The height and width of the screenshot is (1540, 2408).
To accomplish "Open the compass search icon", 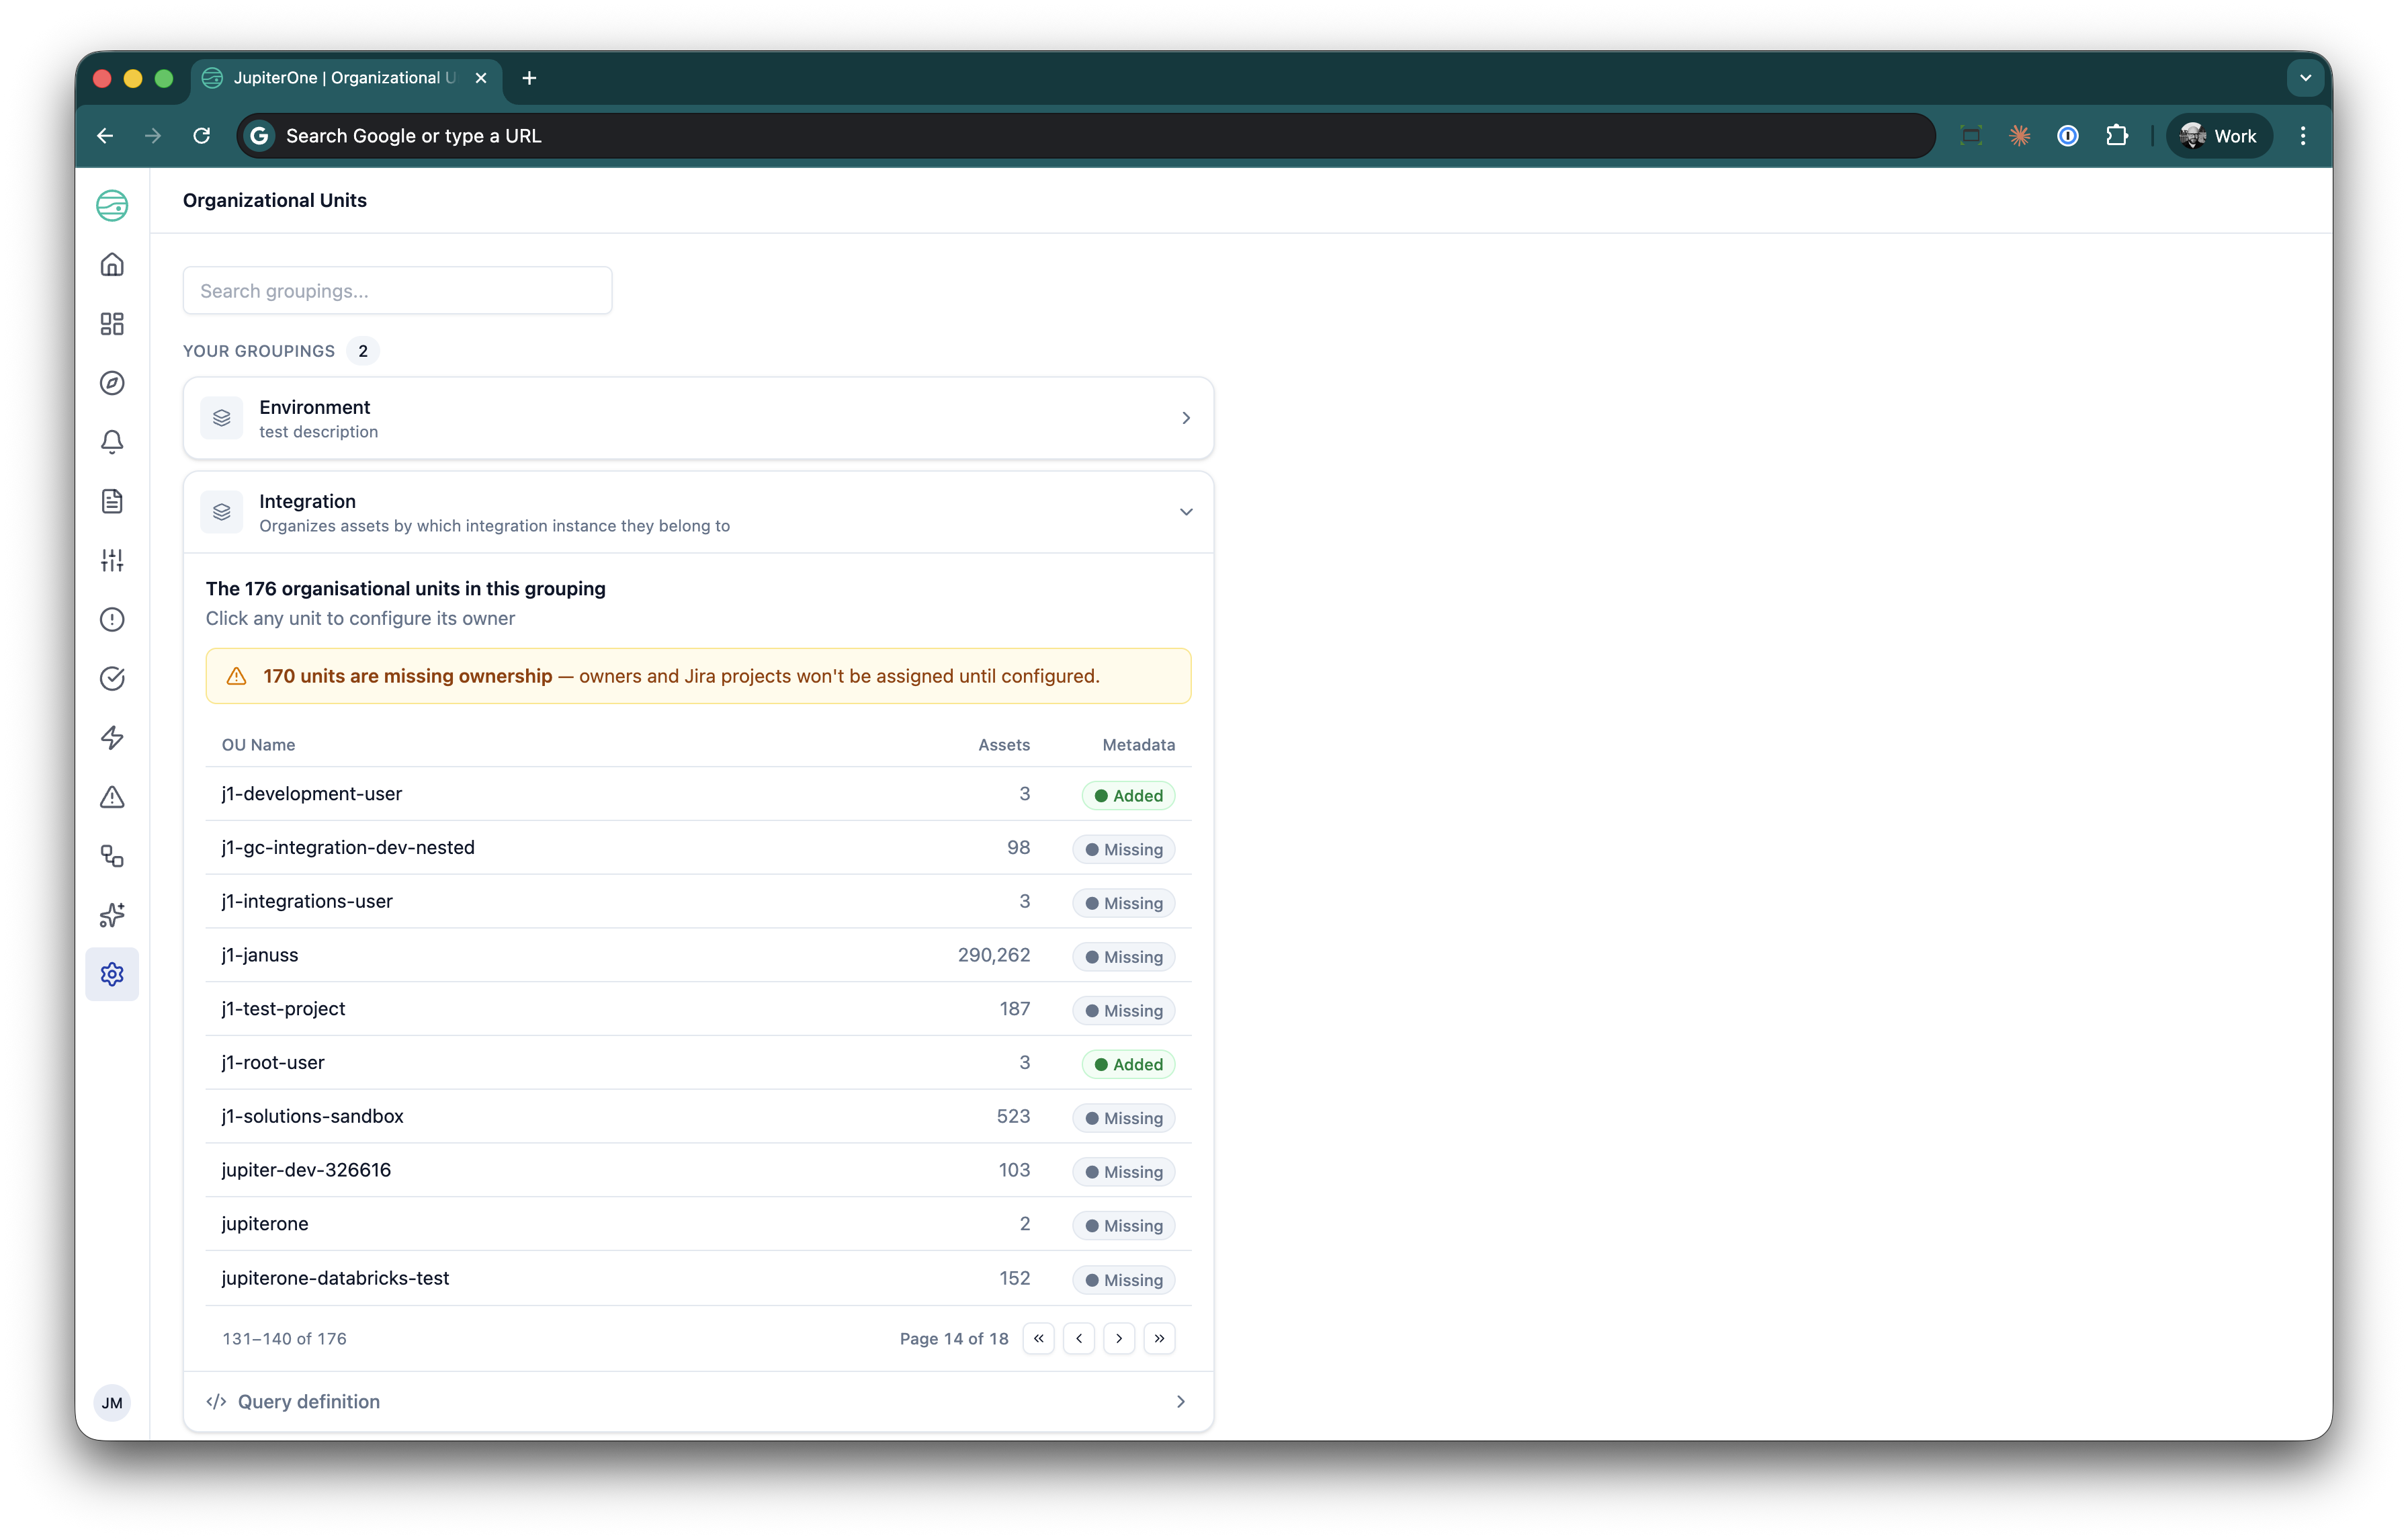I will pyautogui.click(x=112, y=383).
